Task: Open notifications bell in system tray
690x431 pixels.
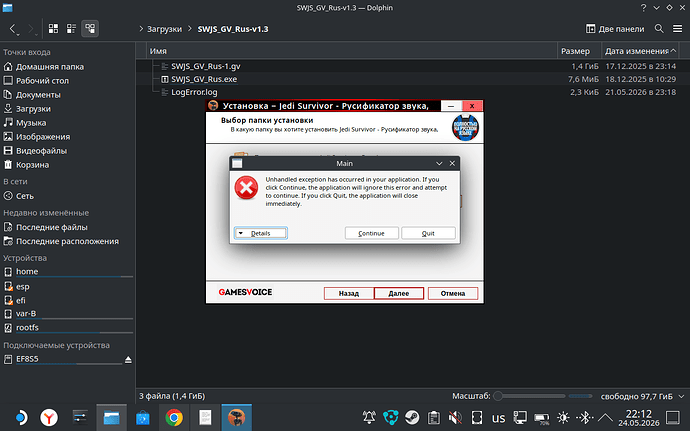Action: [369, 417]
